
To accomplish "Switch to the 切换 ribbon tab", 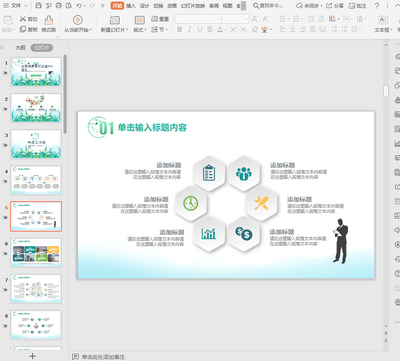I will pos(158,6).
